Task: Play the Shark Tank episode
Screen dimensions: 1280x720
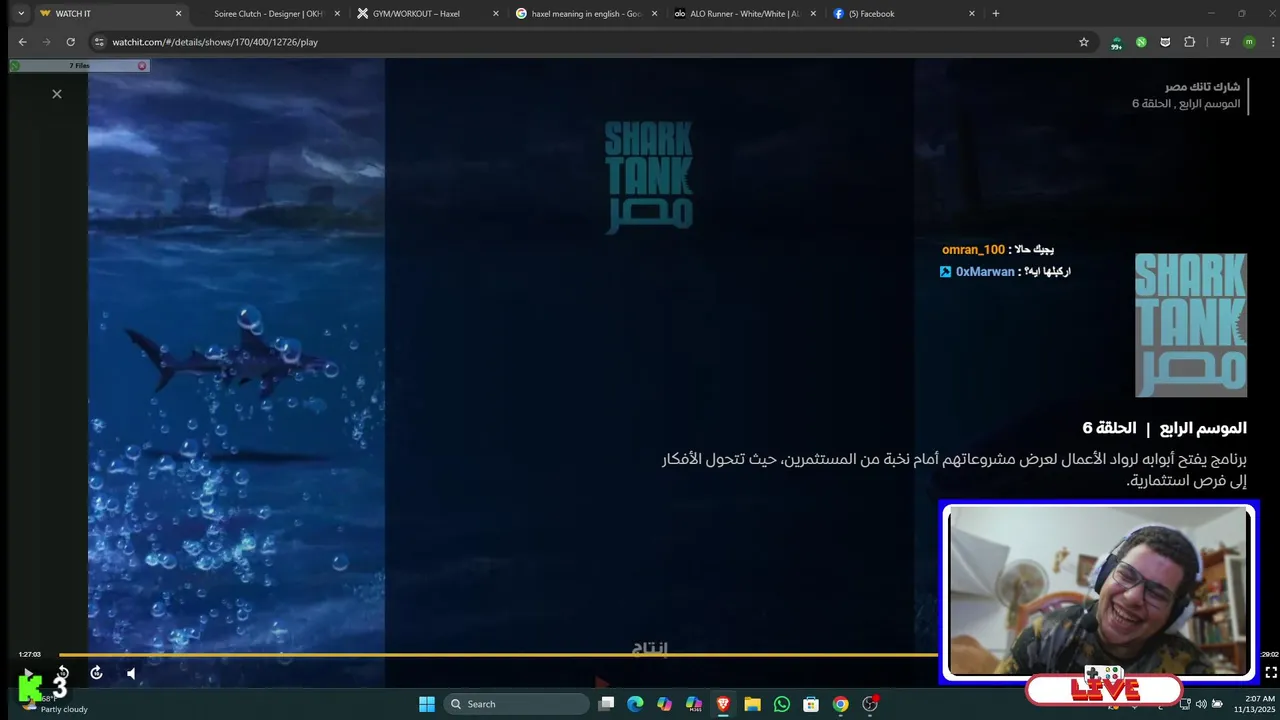Action: (28, 674)
